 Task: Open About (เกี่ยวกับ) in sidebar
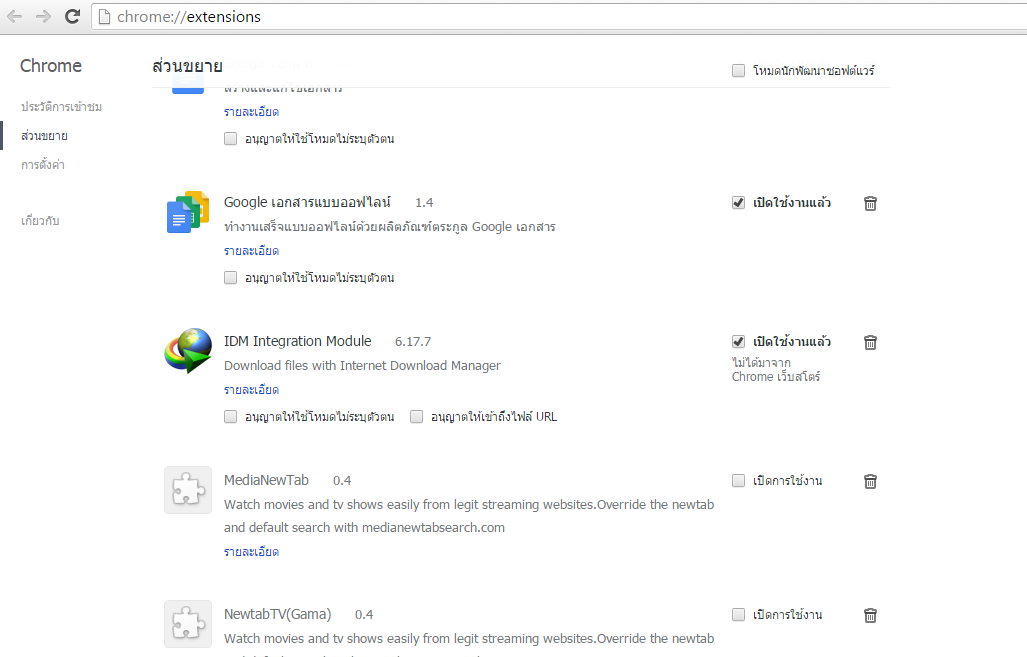tap(40, 221)
